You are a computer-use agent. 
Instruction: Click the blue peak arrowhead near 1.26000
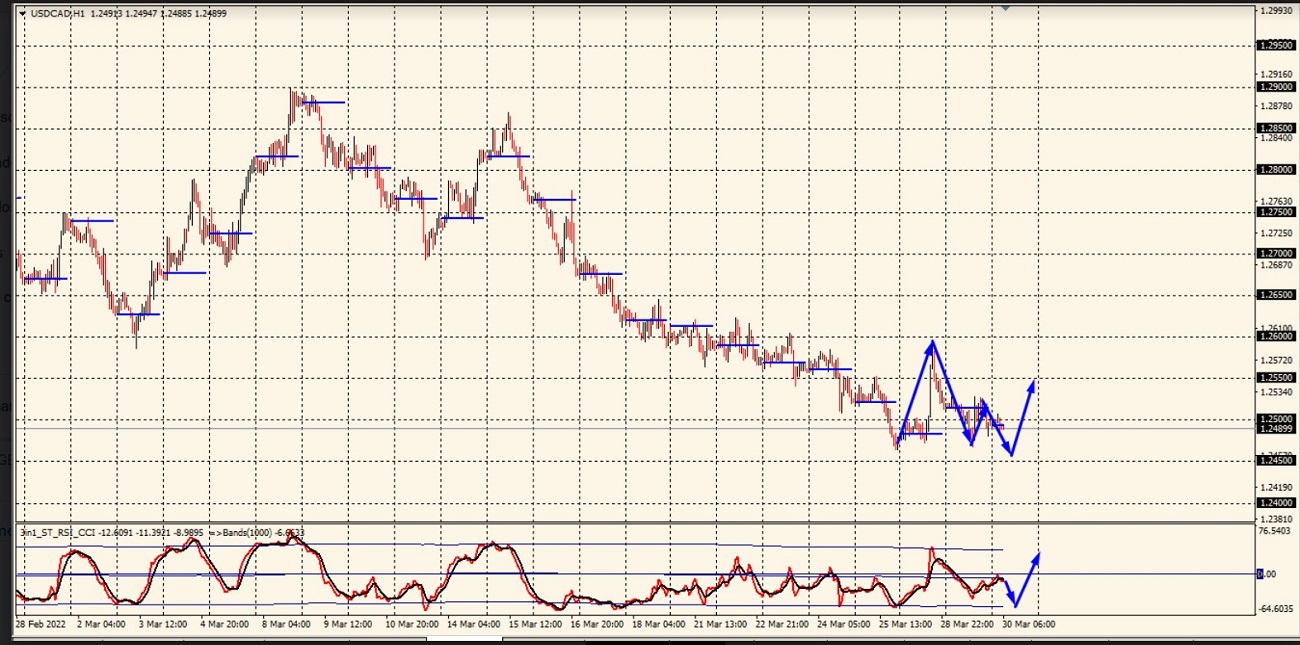click(933, 344)
